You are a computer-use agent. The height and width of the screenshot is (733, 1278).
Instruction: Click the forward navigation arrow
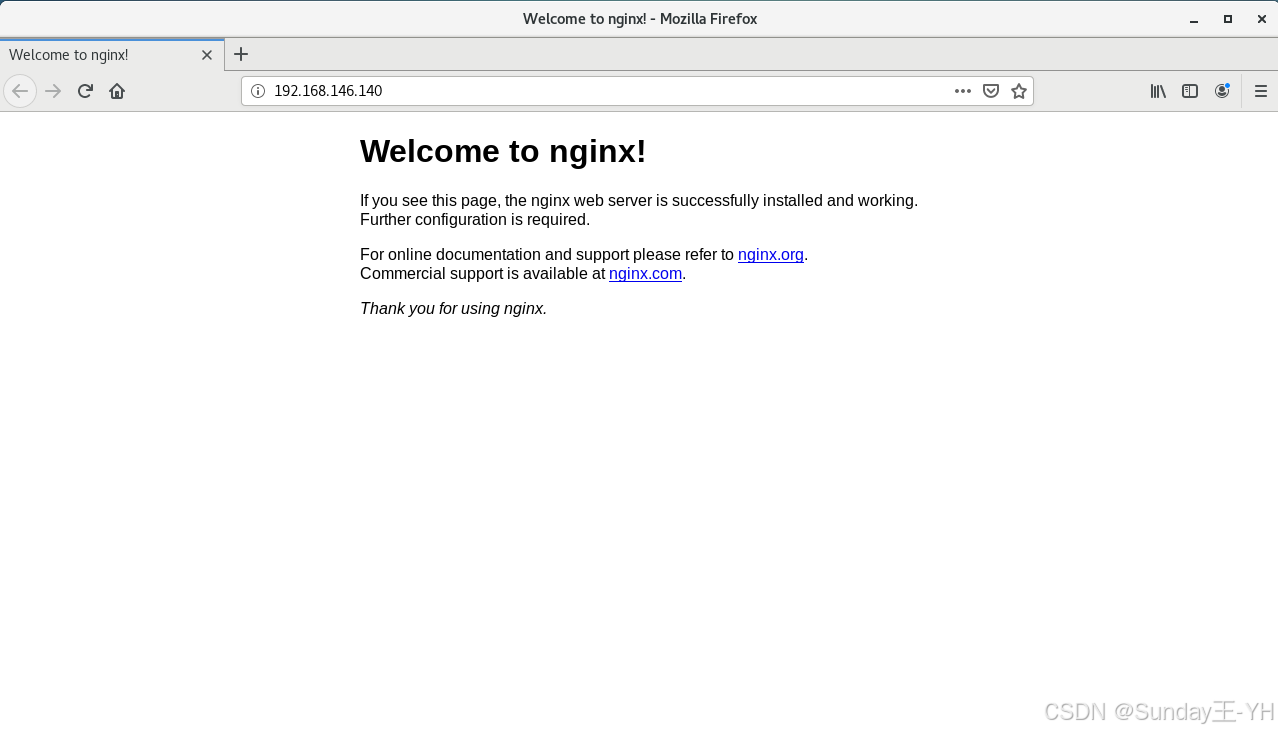pos(52,91)
